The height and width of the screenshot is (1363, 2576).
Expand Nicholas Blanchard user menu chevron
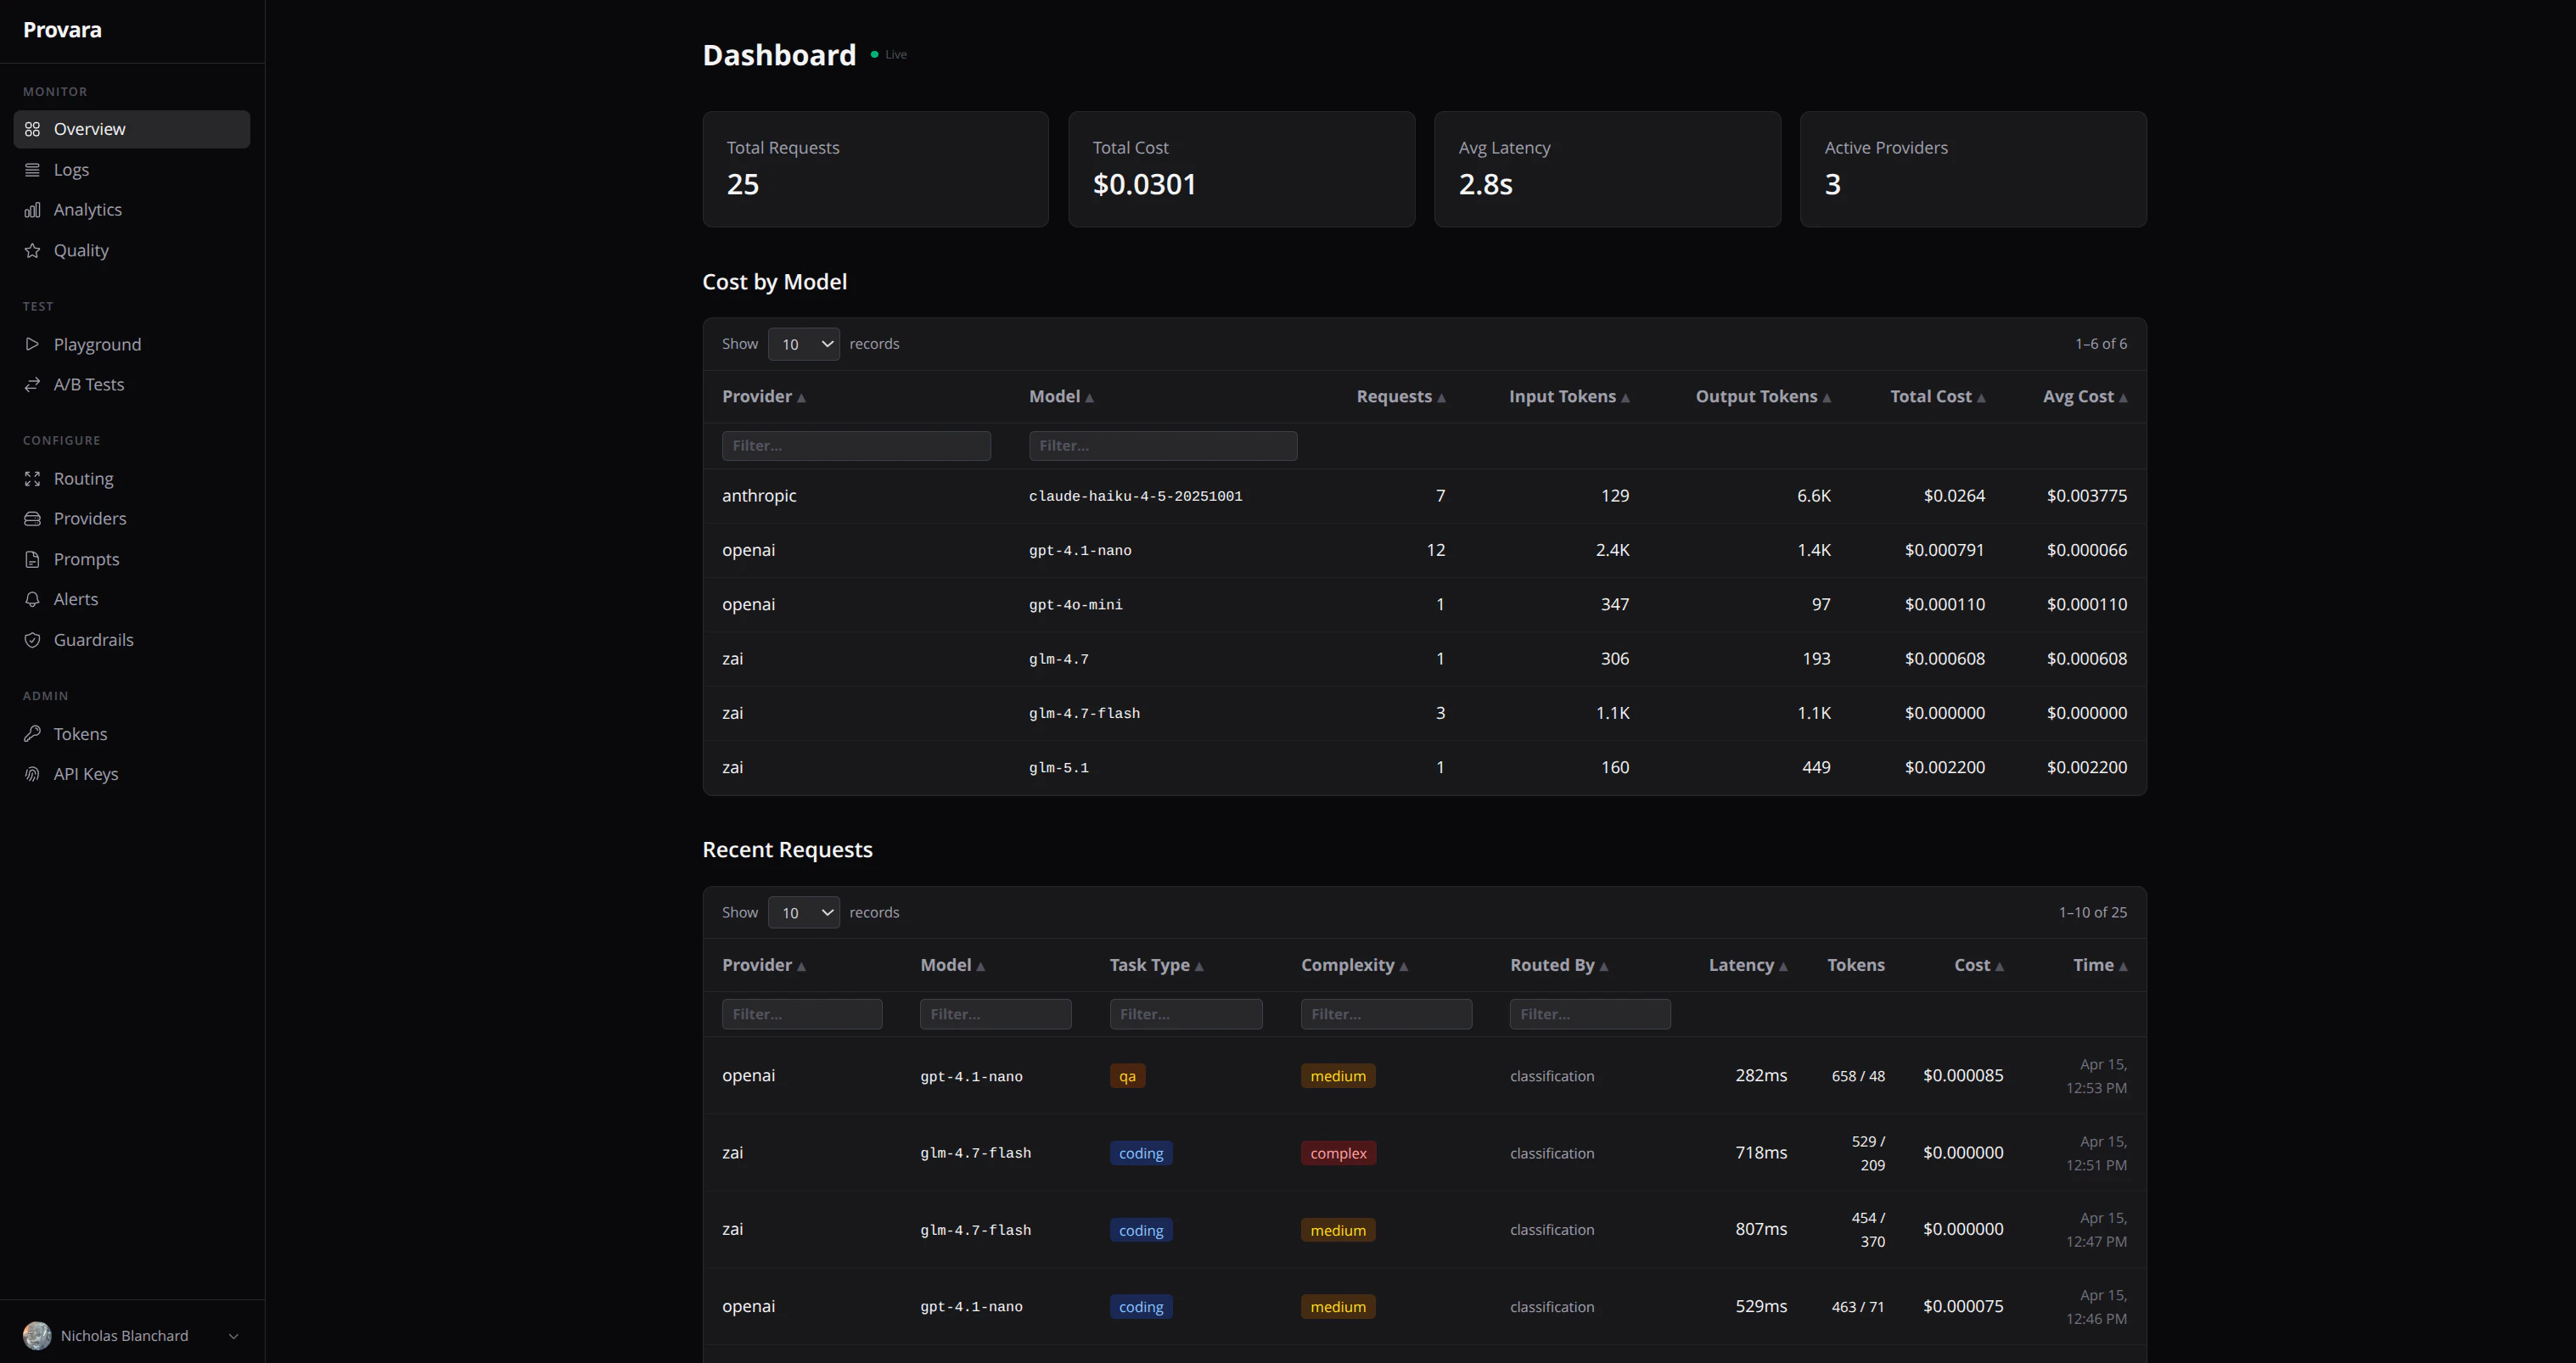point(233,1336)
